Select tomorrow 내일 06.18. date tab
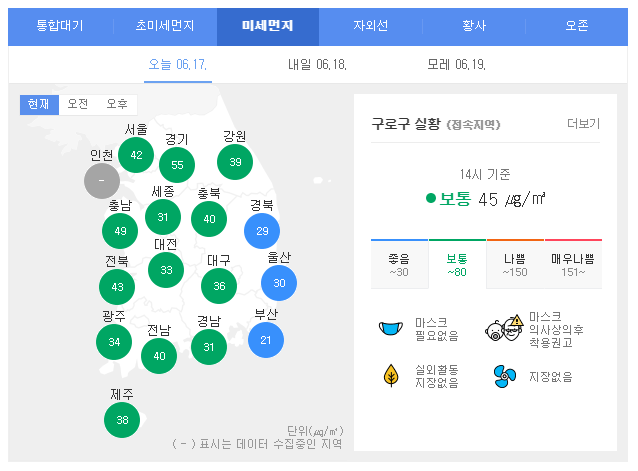Screen dimensions: 638x471 [317, 65]
